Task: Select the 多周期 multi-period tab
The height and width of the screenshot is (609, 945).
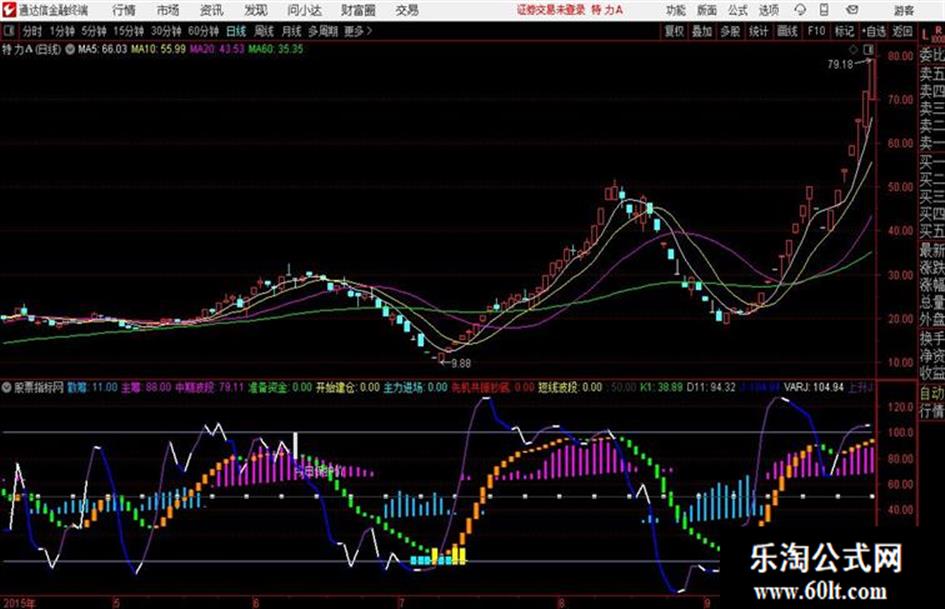Action: [x=323, y=31]
